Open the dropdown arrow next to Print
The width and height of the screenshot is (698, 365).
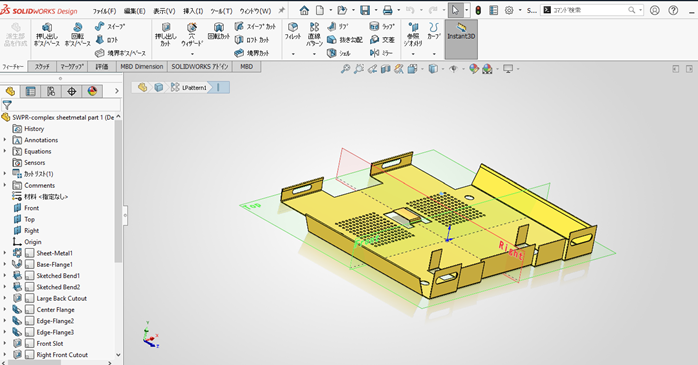click(x=398, y=10)
